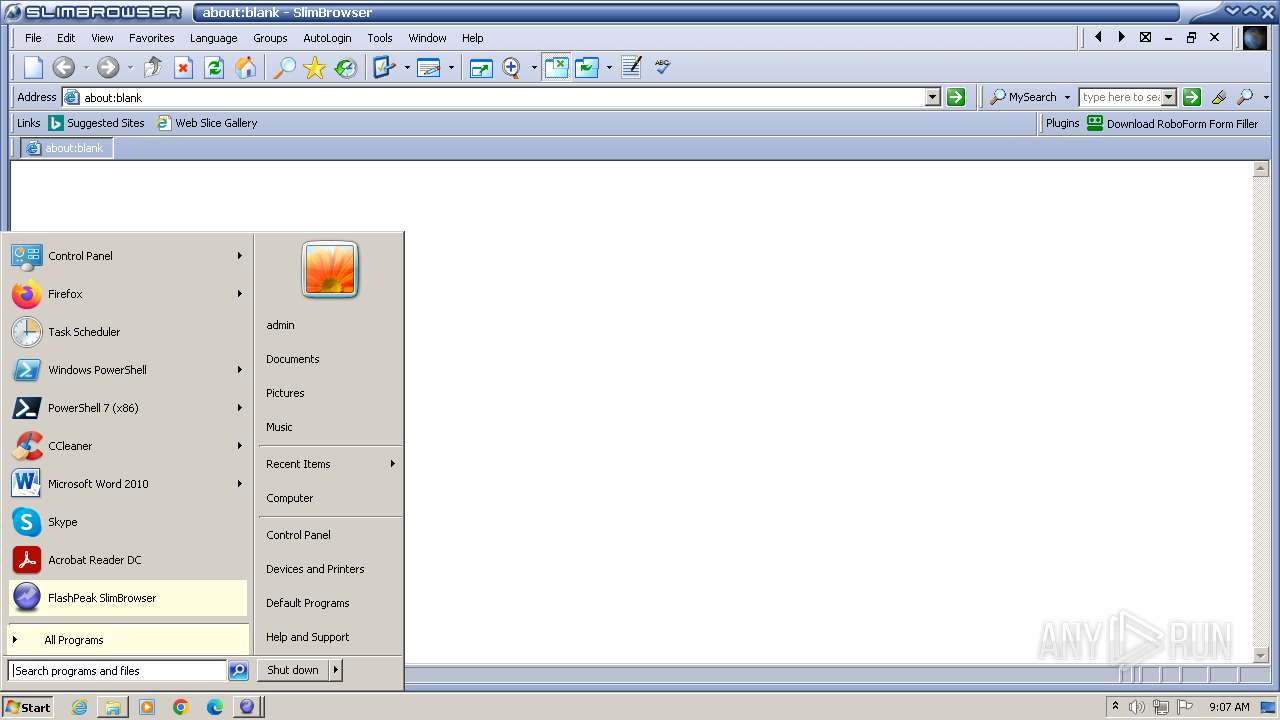Open the File menu
This screenshot has height=720, width=1280.
click(x=33, y=38)
